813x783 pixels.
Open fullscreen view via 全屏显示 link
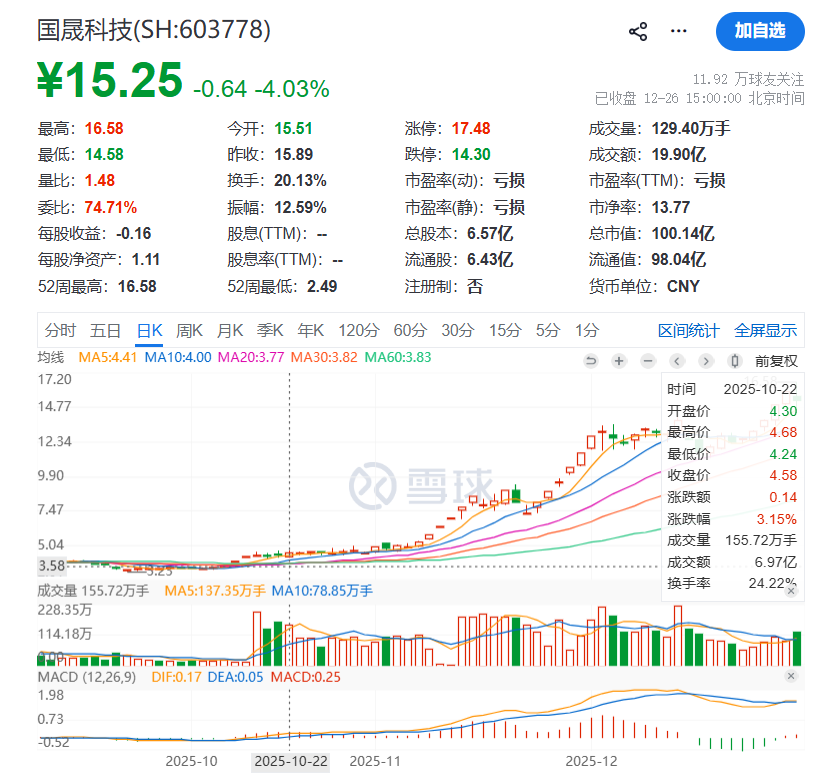764,330
